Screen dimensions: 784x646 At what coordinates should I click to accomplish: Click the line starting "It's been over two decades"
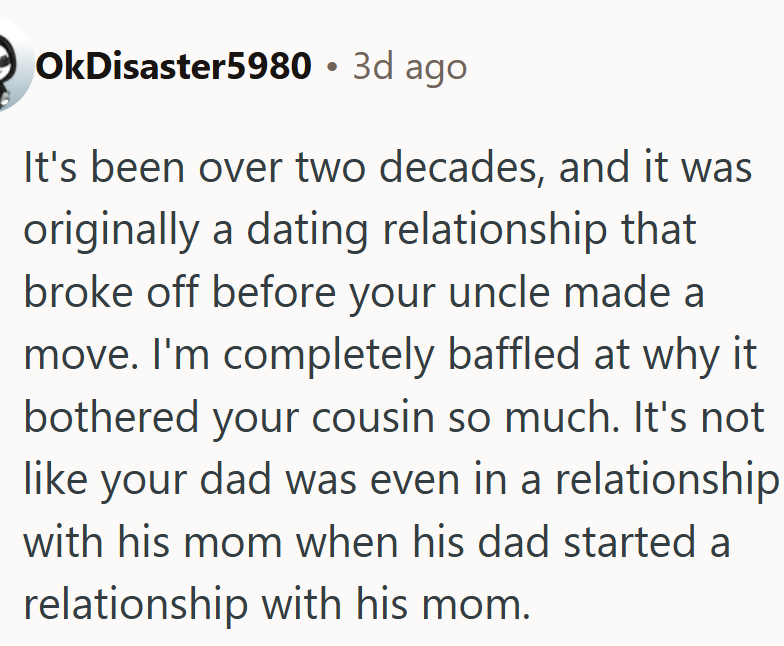click(x=388, y=167)
